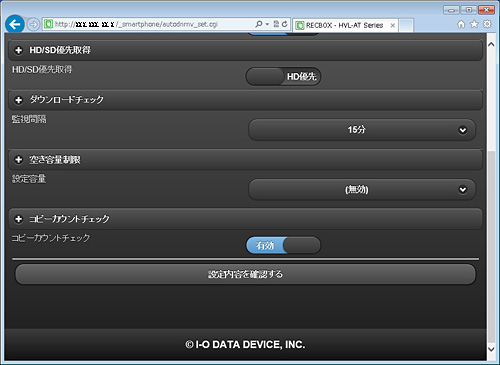Close the RECBOX - HVL-AT Series tab

pos(393,25)
